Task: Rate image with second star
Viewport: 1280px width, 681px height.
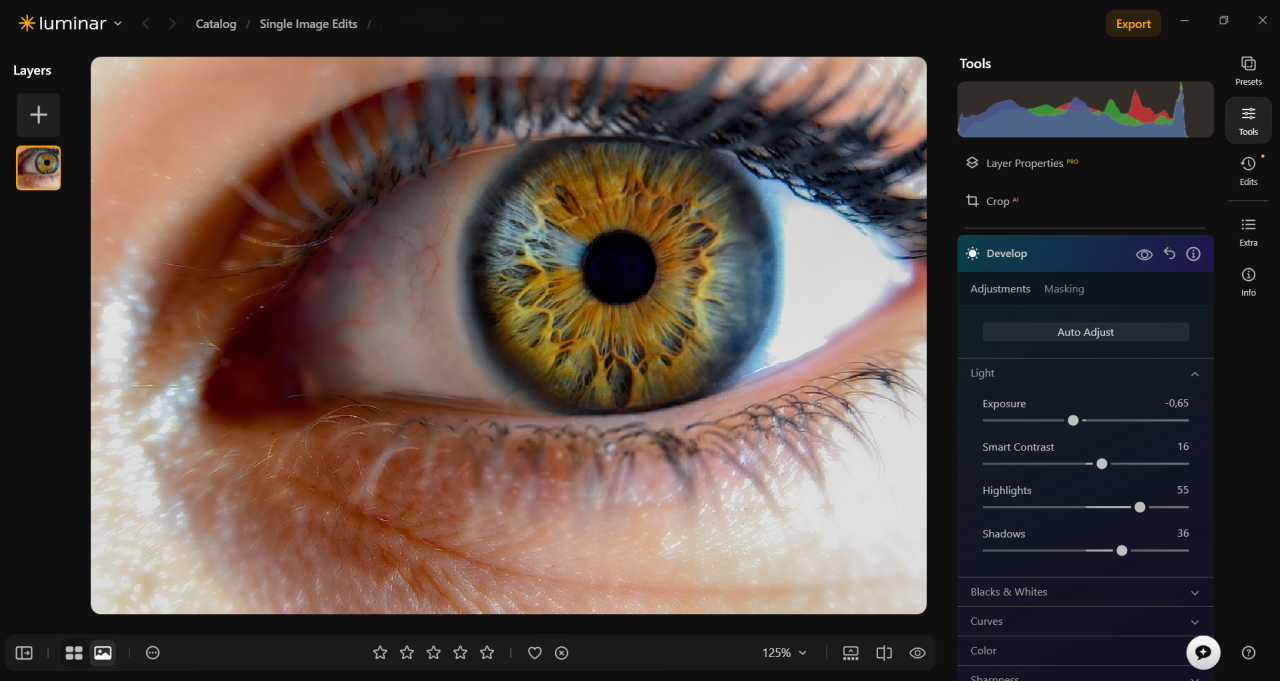Action: pyautogui.click(x=407, y=653)
